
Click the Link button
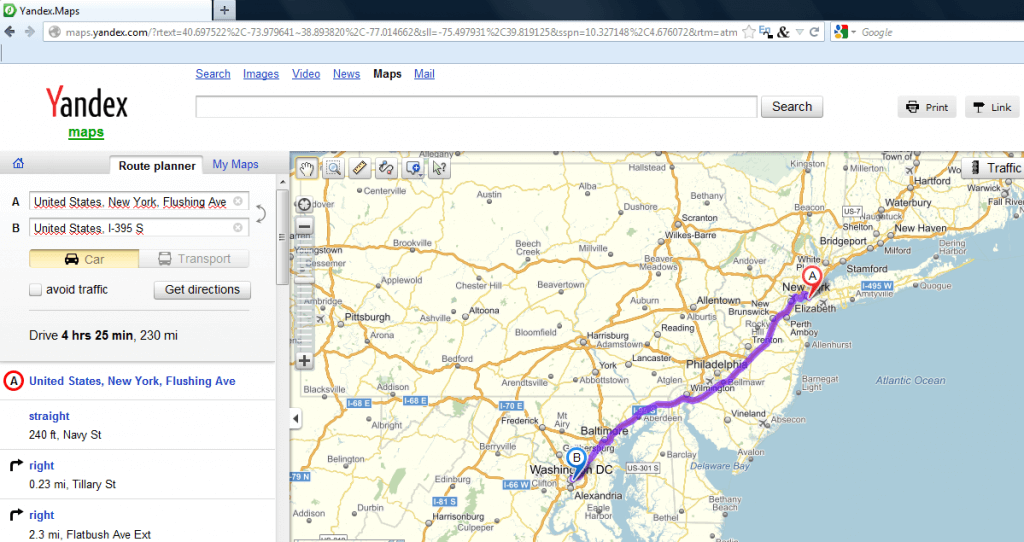[x=992, y=107]
